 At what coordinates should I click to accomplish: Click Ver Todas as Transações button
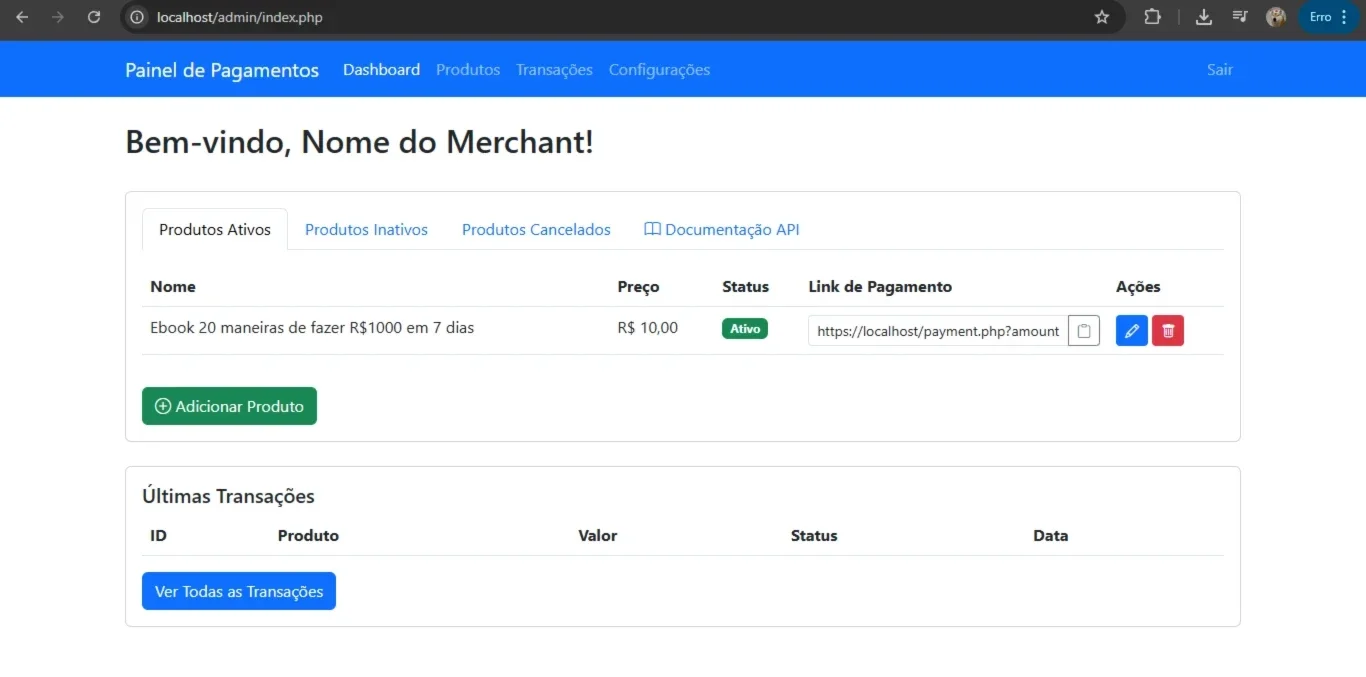click(239, 591)
